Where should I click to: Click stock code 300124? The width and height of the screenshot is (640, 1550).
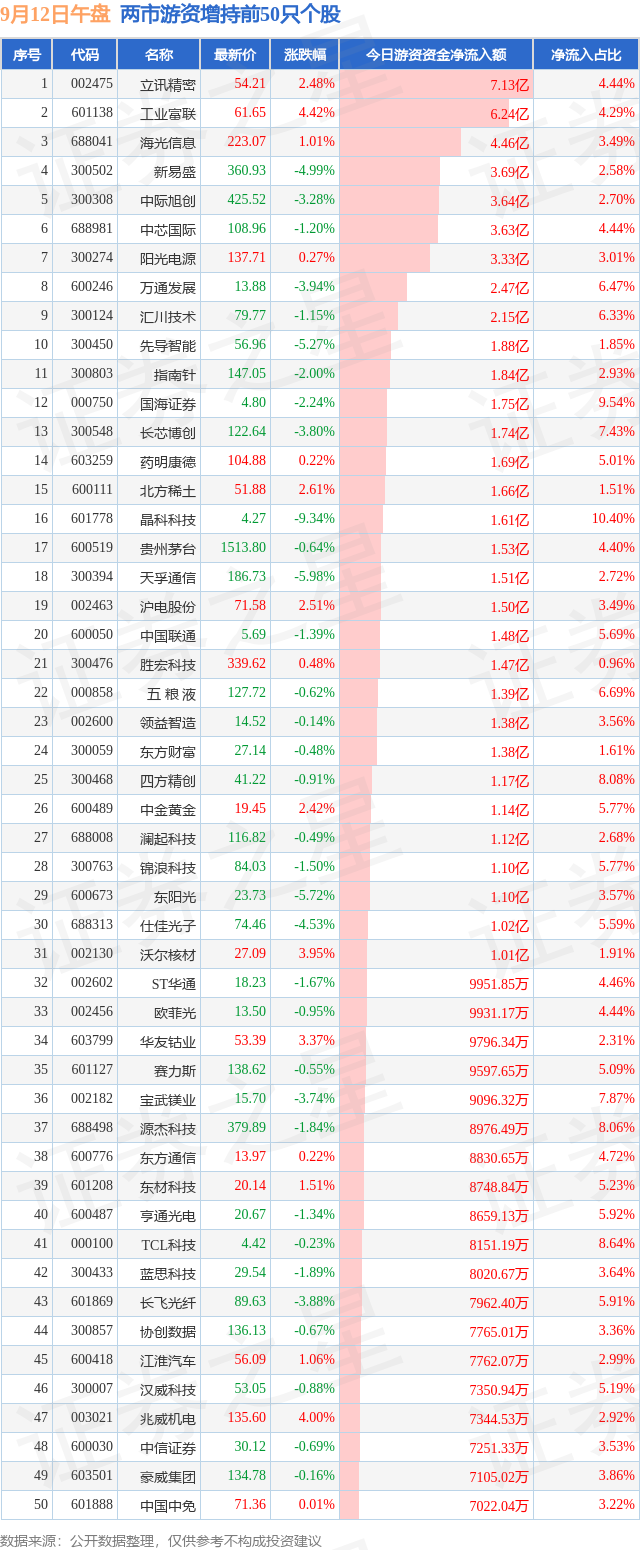tap(92, 316)
